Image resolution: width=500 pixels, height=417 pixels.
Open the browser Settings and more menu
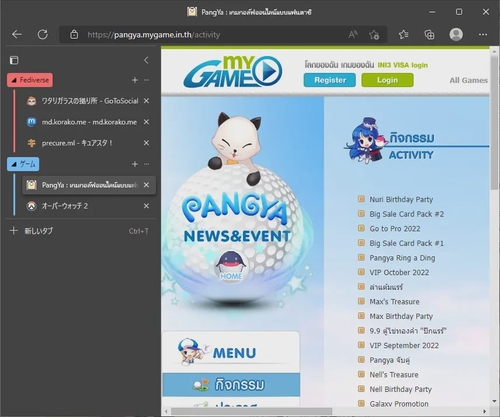[483, 34]
